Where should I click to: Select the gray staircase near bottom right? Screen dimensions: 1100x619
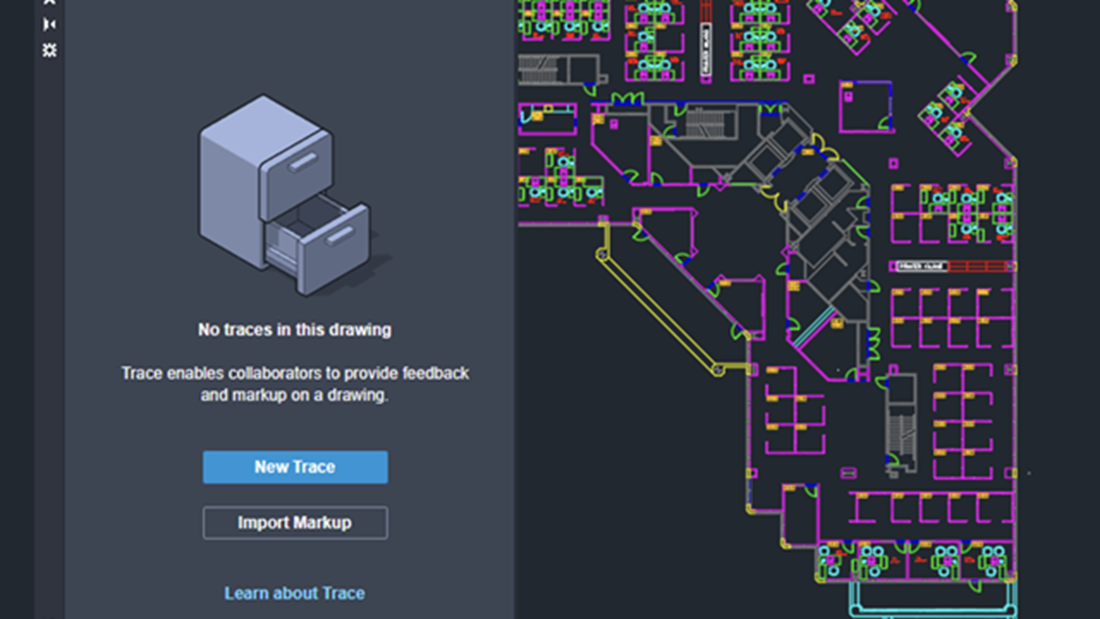[x=901, y=425]
